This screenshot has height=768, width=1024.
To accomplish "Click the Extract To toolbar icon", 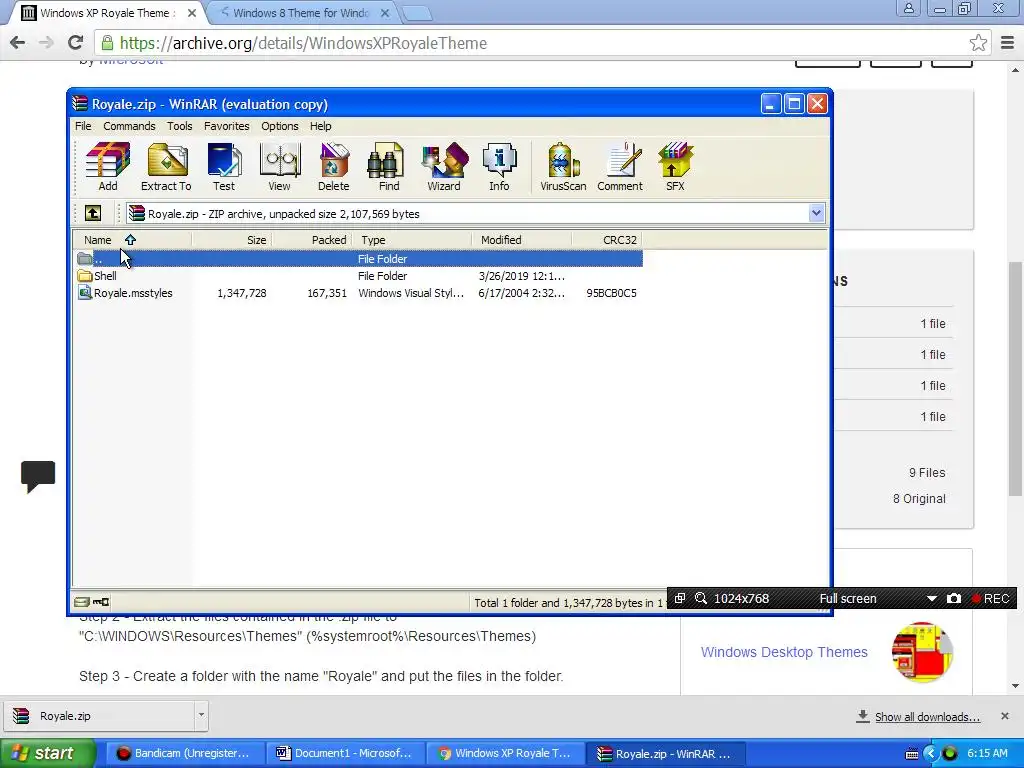I will click(166, 167).
